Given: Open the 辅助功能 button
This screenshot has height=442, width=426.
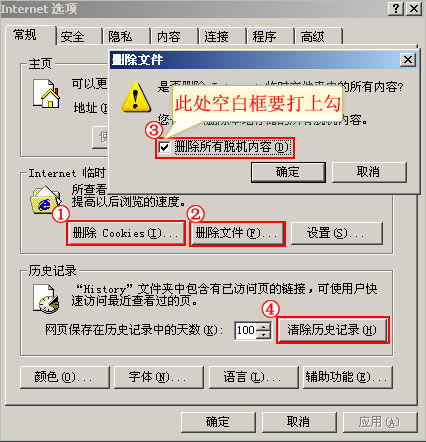Looking at the screenshot, I should tap(348, 377).
